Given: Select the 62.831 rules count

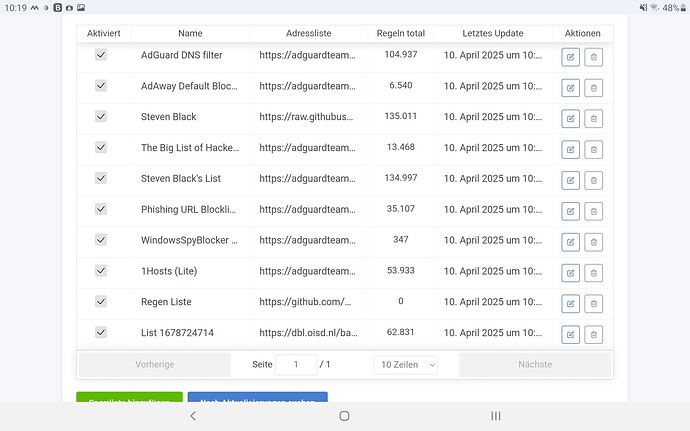Looking at the screenshot, I should click(400, 332).
